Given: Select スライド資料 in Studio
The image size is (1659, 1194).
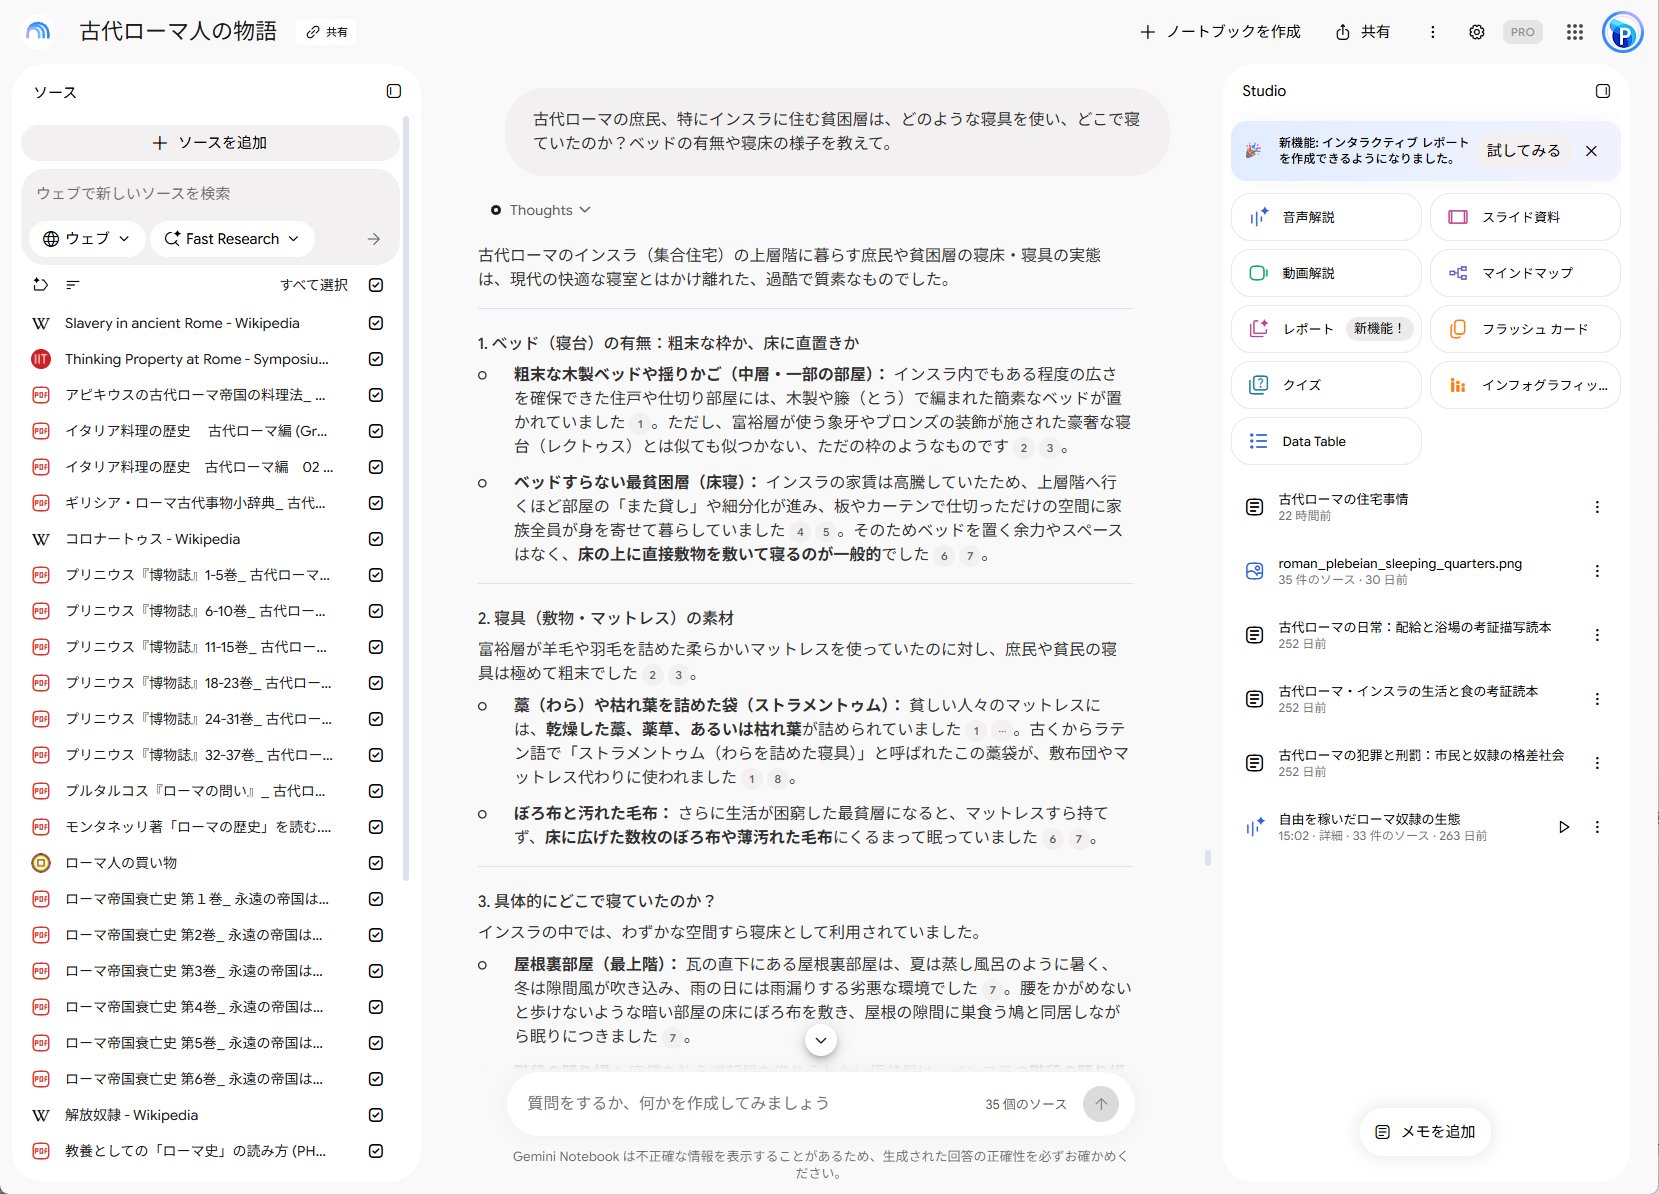Looking at the screenshot, I should (1525, 217).
